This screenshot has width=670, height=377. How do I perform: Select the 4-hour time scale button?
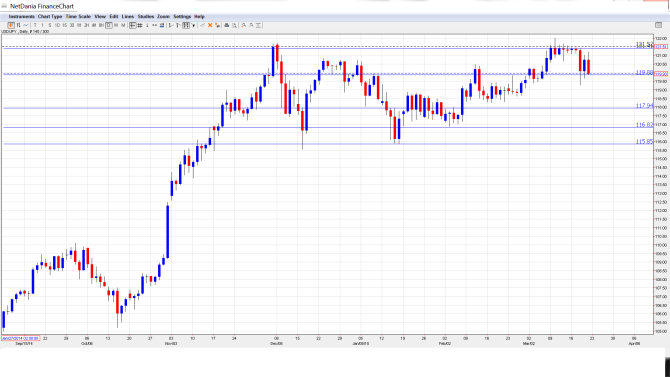click(x=94, y=25)
